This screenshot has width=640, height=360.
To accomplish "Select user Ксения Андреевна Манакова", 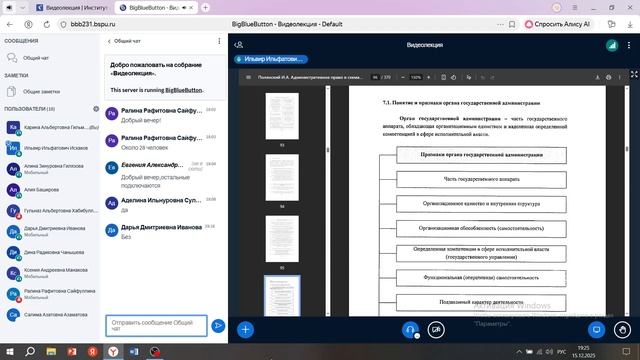I will [52, 273].
